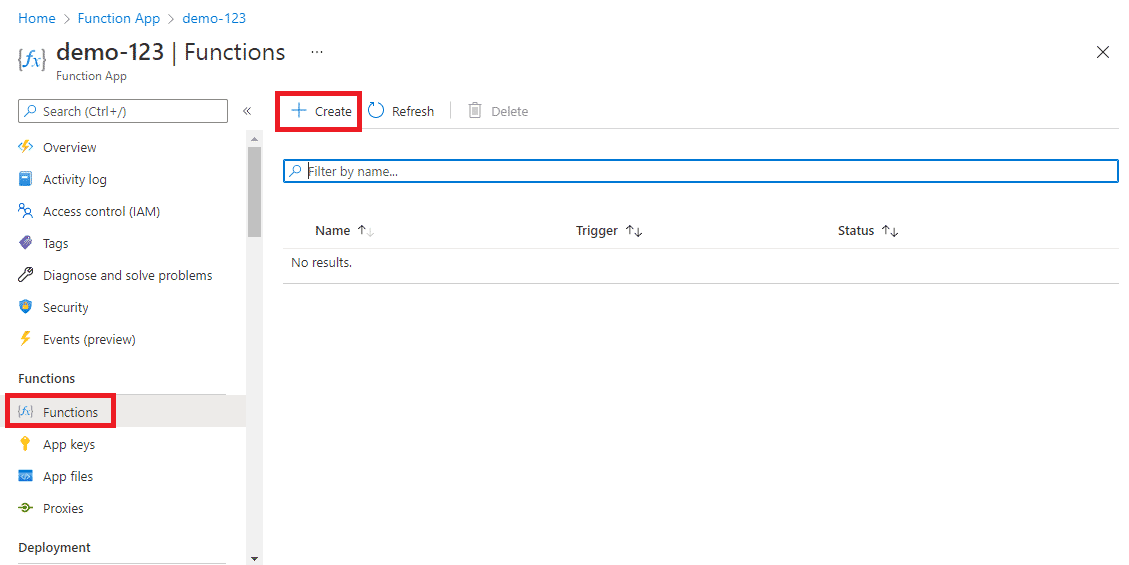Follow Function App breadcrumb link
The height and width of the screenshot is (565, 1129).
119,18
